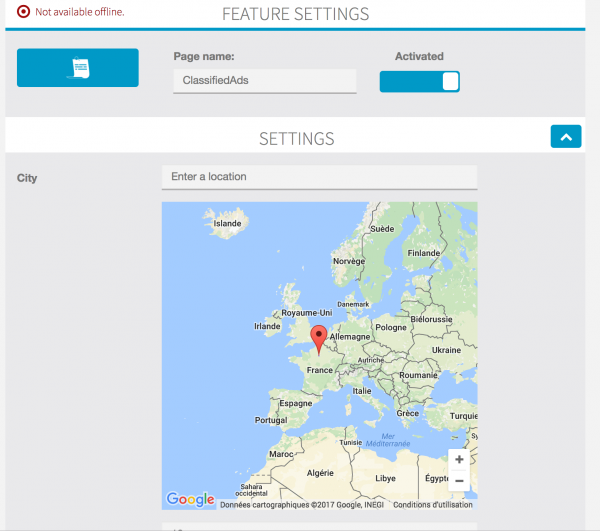Collapse the Settings section with chevron
The height and width of the screenshot is (531, 600).
(565, 138)
